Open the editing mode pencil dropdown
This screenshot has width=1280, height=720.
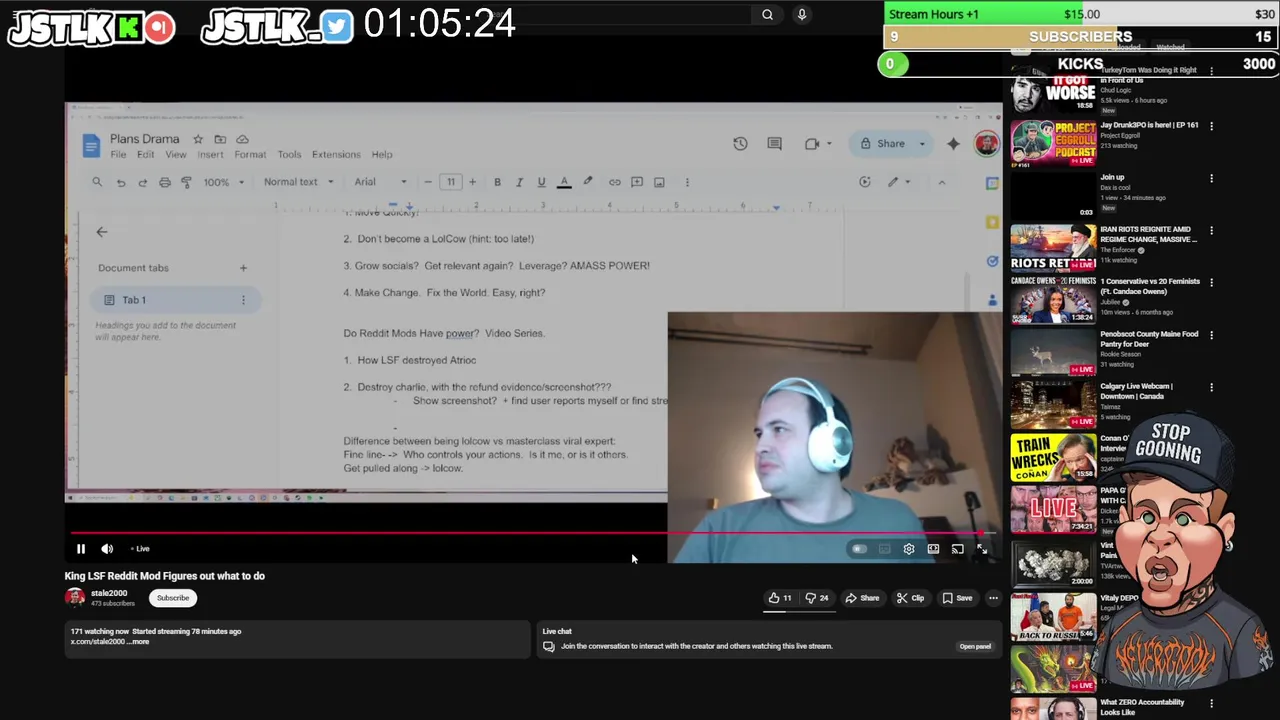click(x=899, y=182)
